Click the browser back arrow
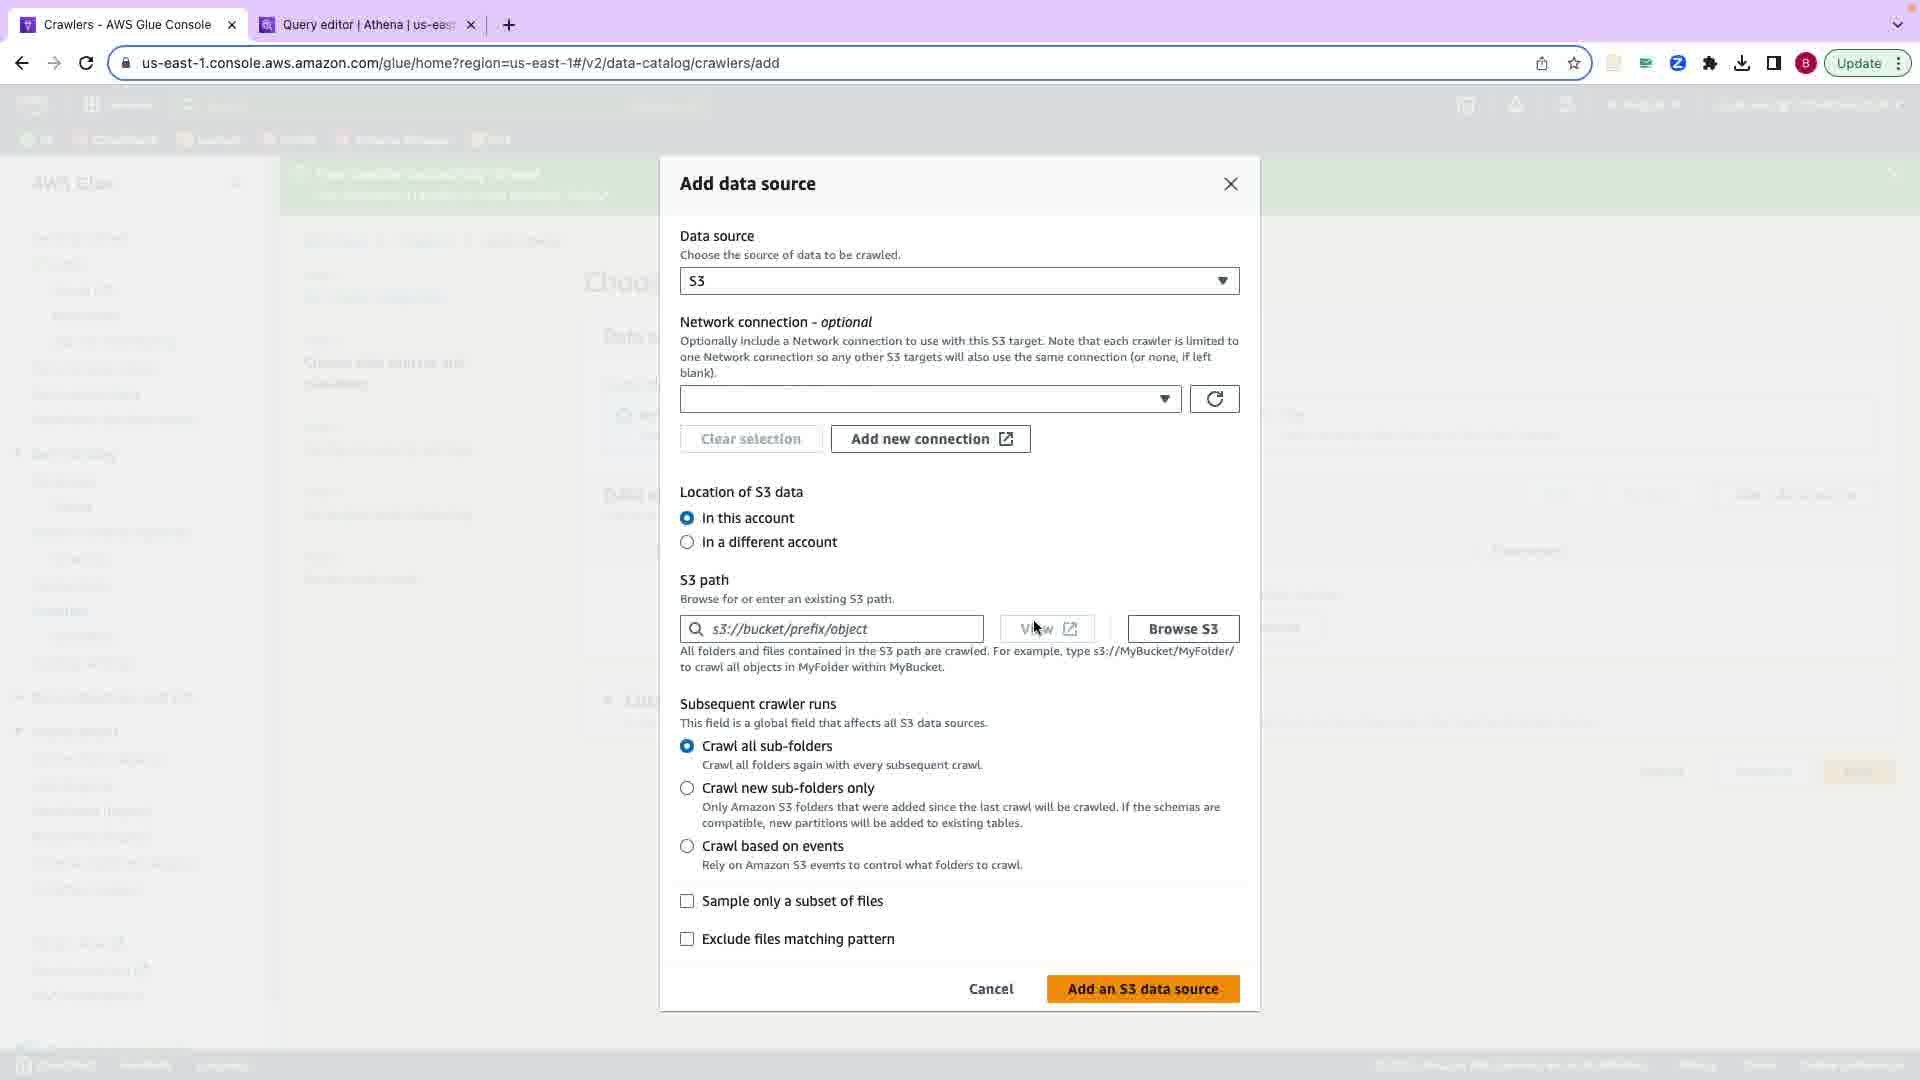1920x1080 pixels. tap(22, 63)
